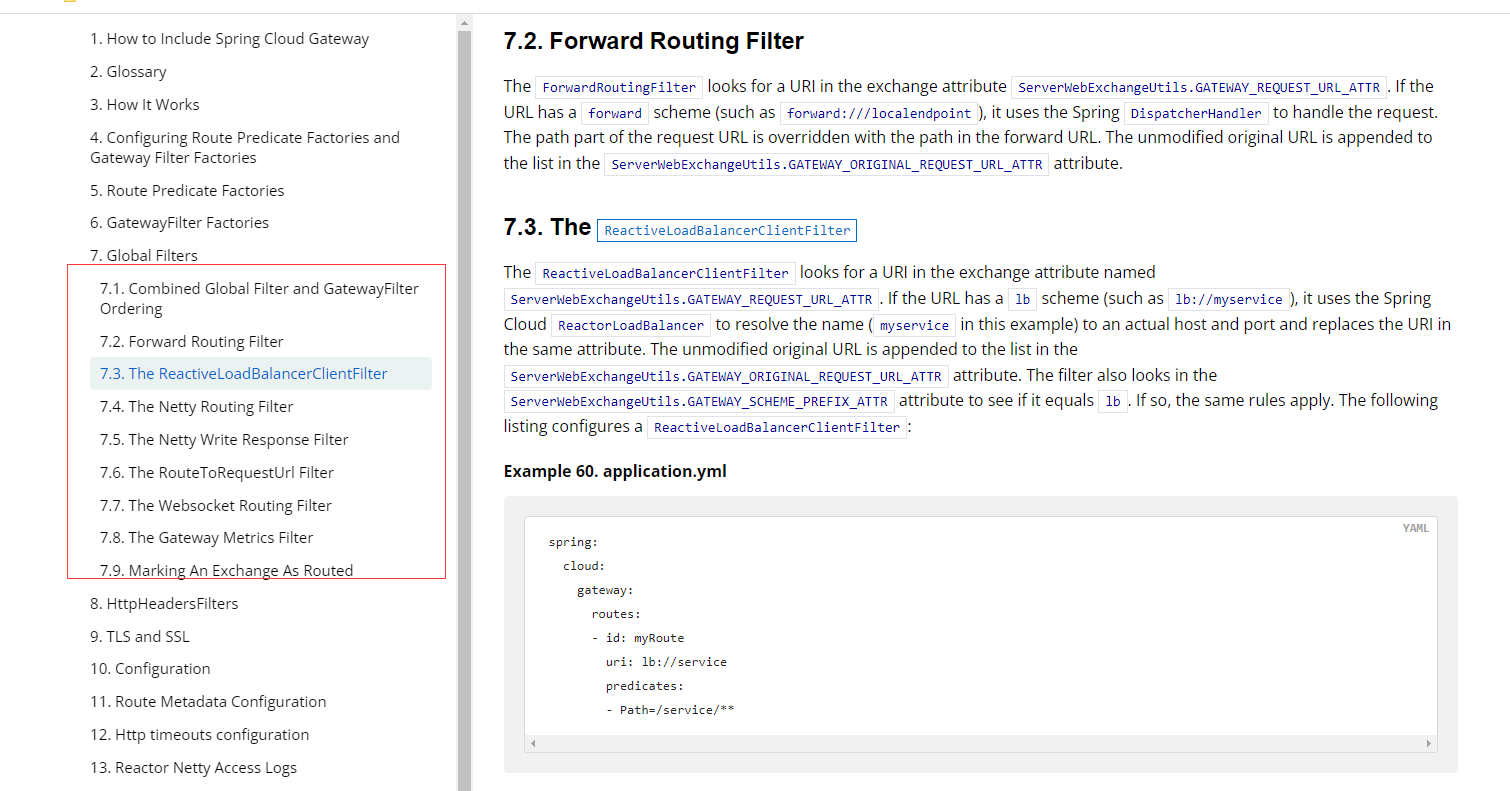This screenshot has height=791, width=1510.
Task: Click 'Example 60. application.yml' caption
Action: (x=615, y=471)
